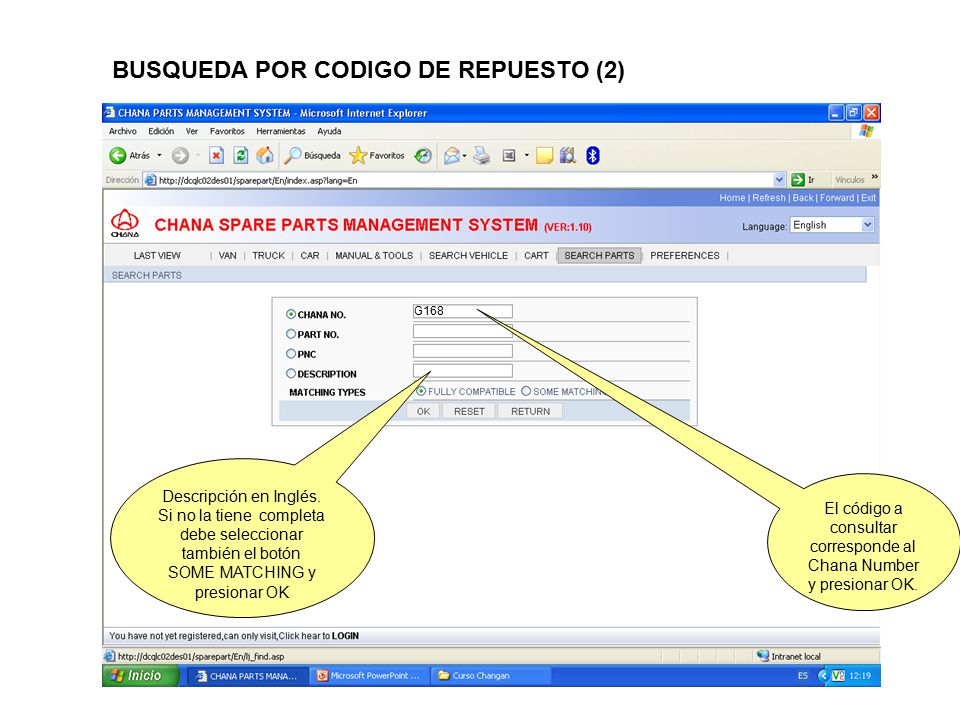
Task: Open the Ayuda menu
Action: pyautogui.click(x=329, y=131)
